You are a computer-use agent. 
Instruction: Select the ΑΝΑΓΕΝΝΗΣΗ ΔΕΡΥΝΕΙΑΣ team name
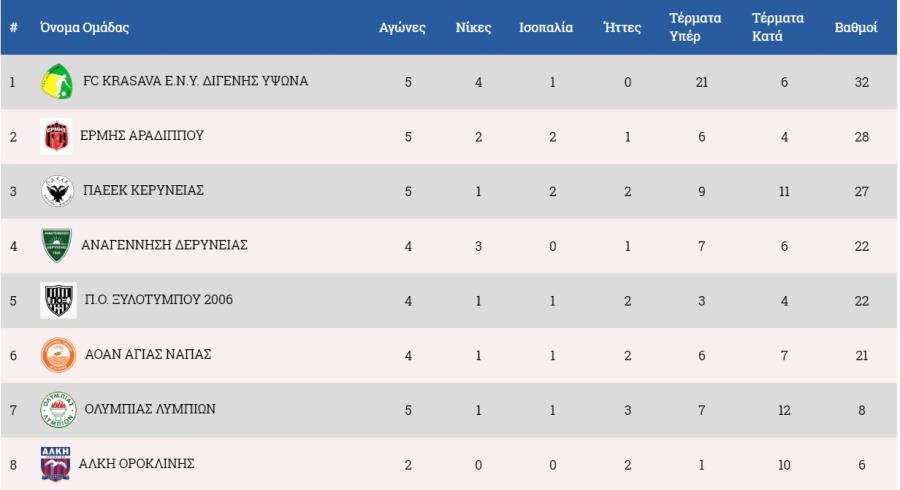click(x=164, y=245)
